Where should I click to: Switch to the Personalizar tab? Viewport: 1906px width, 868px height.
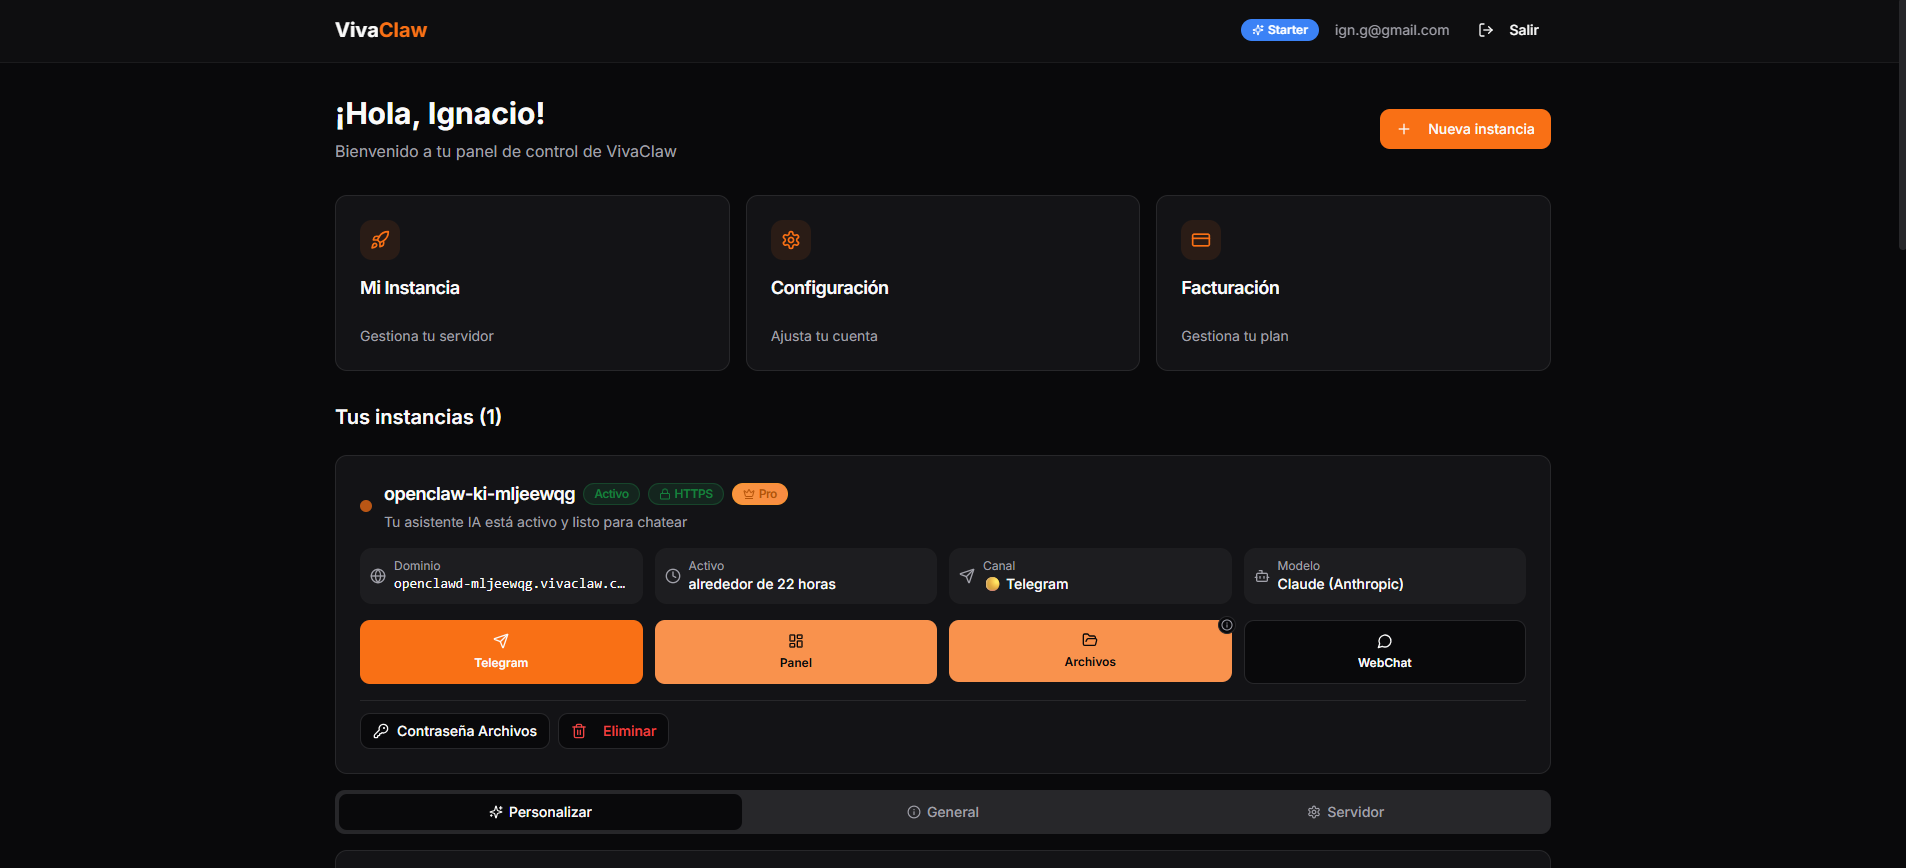click(x=540, y=812)
